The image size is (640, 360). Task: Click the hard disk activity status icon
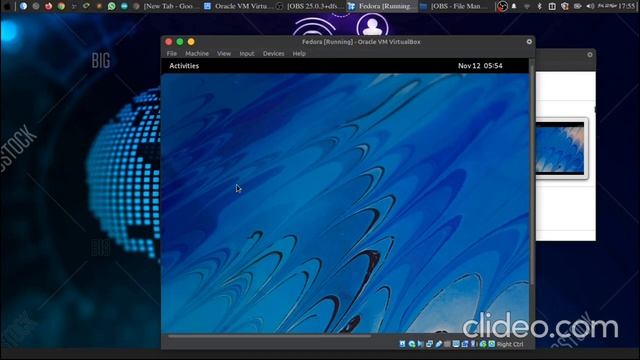tap(402, 344)
